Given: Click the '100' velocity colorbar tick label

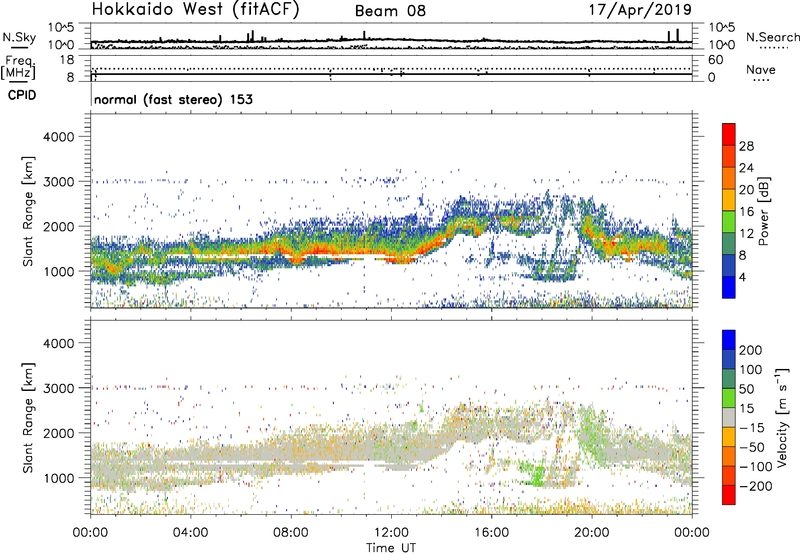Looking at the screenshot, I should pos(751,370).
